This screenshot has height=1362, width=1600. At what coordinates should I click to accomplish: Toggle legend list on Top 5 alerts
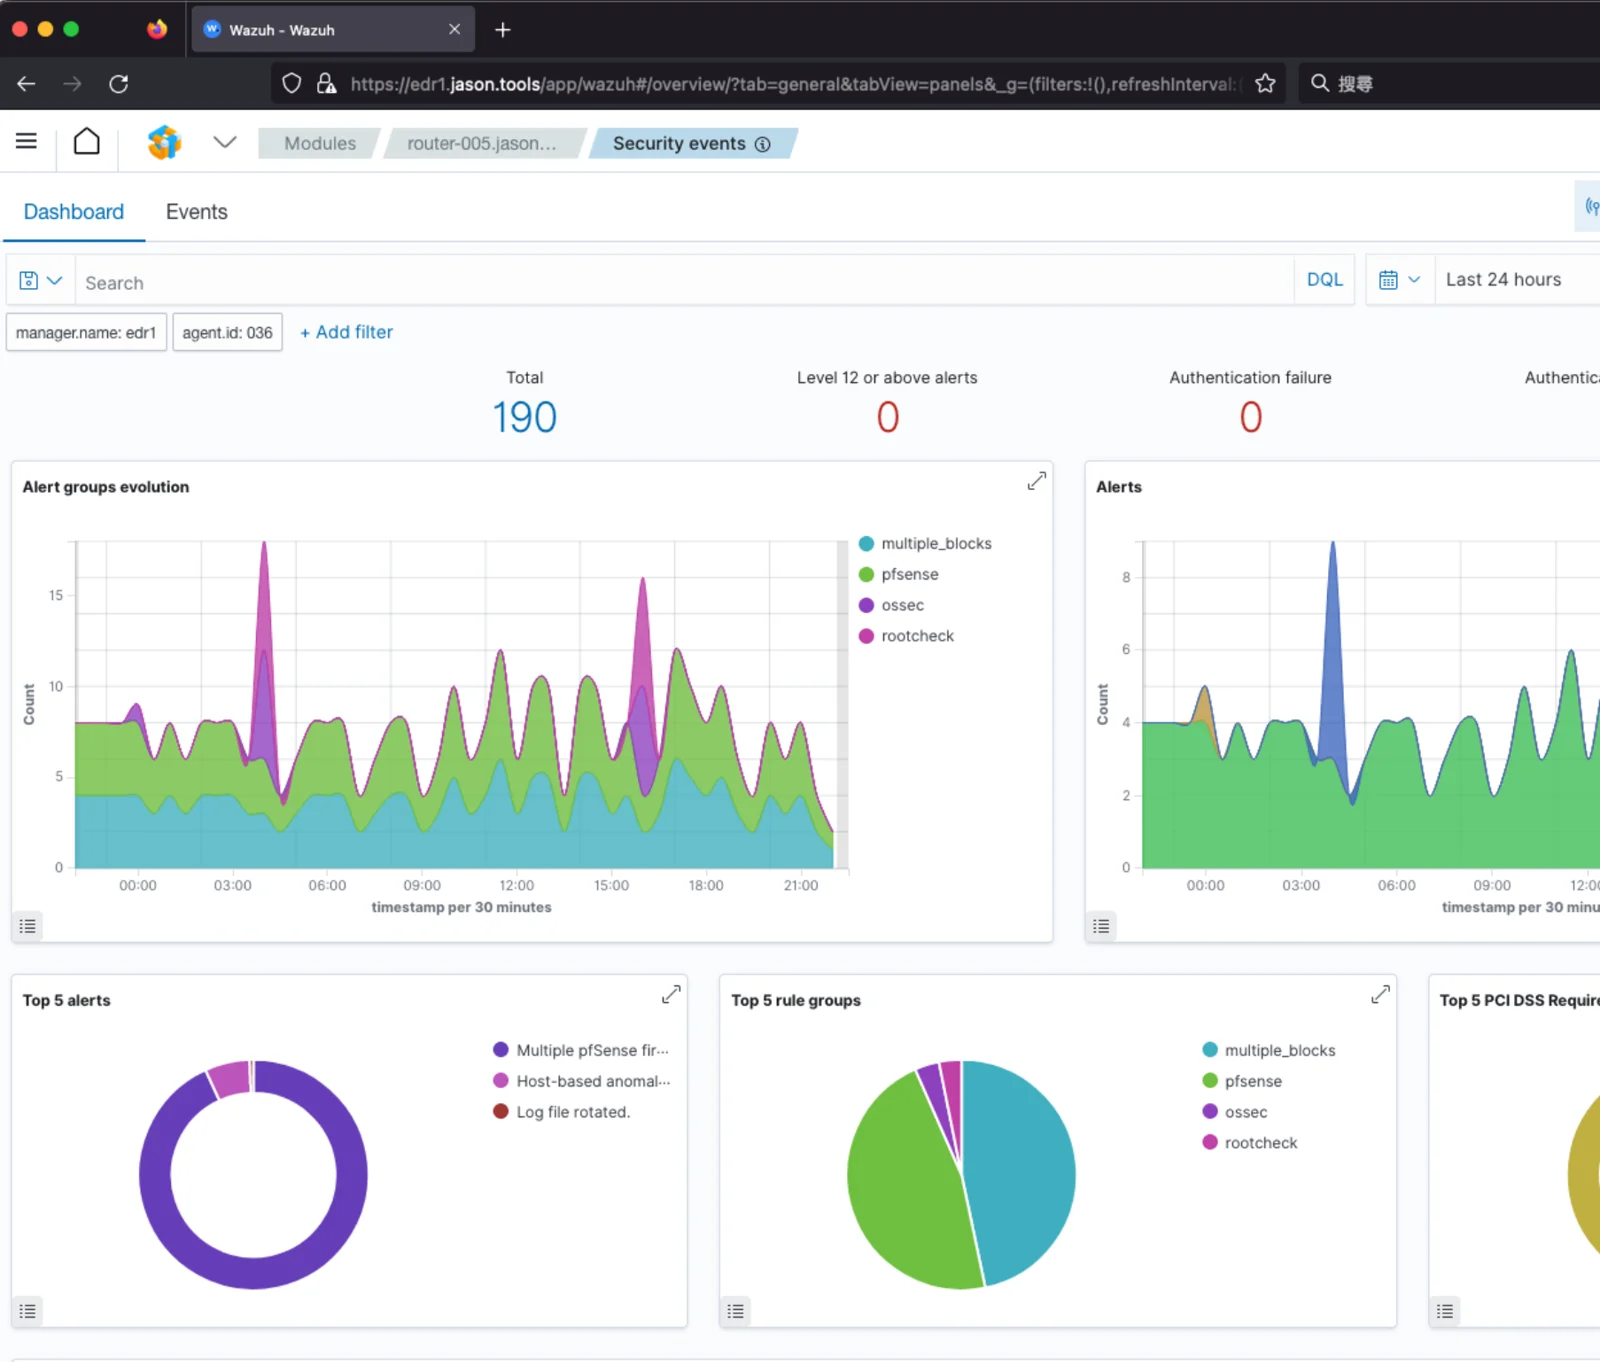pyautogui.click(x=28, y=1311)
